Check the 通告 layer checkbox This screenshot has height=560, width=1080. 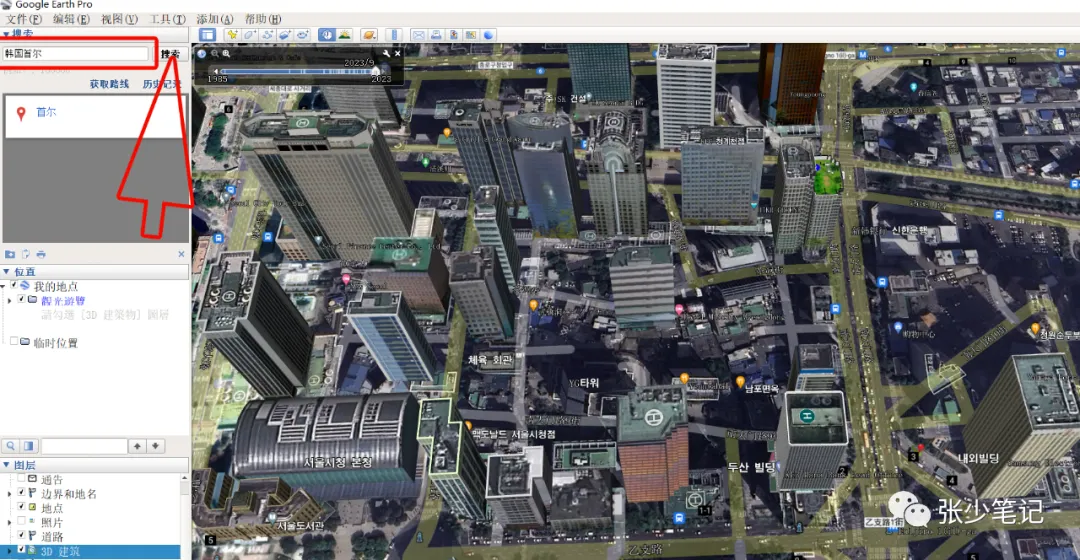pyautogui.click(x=21, y=478)
